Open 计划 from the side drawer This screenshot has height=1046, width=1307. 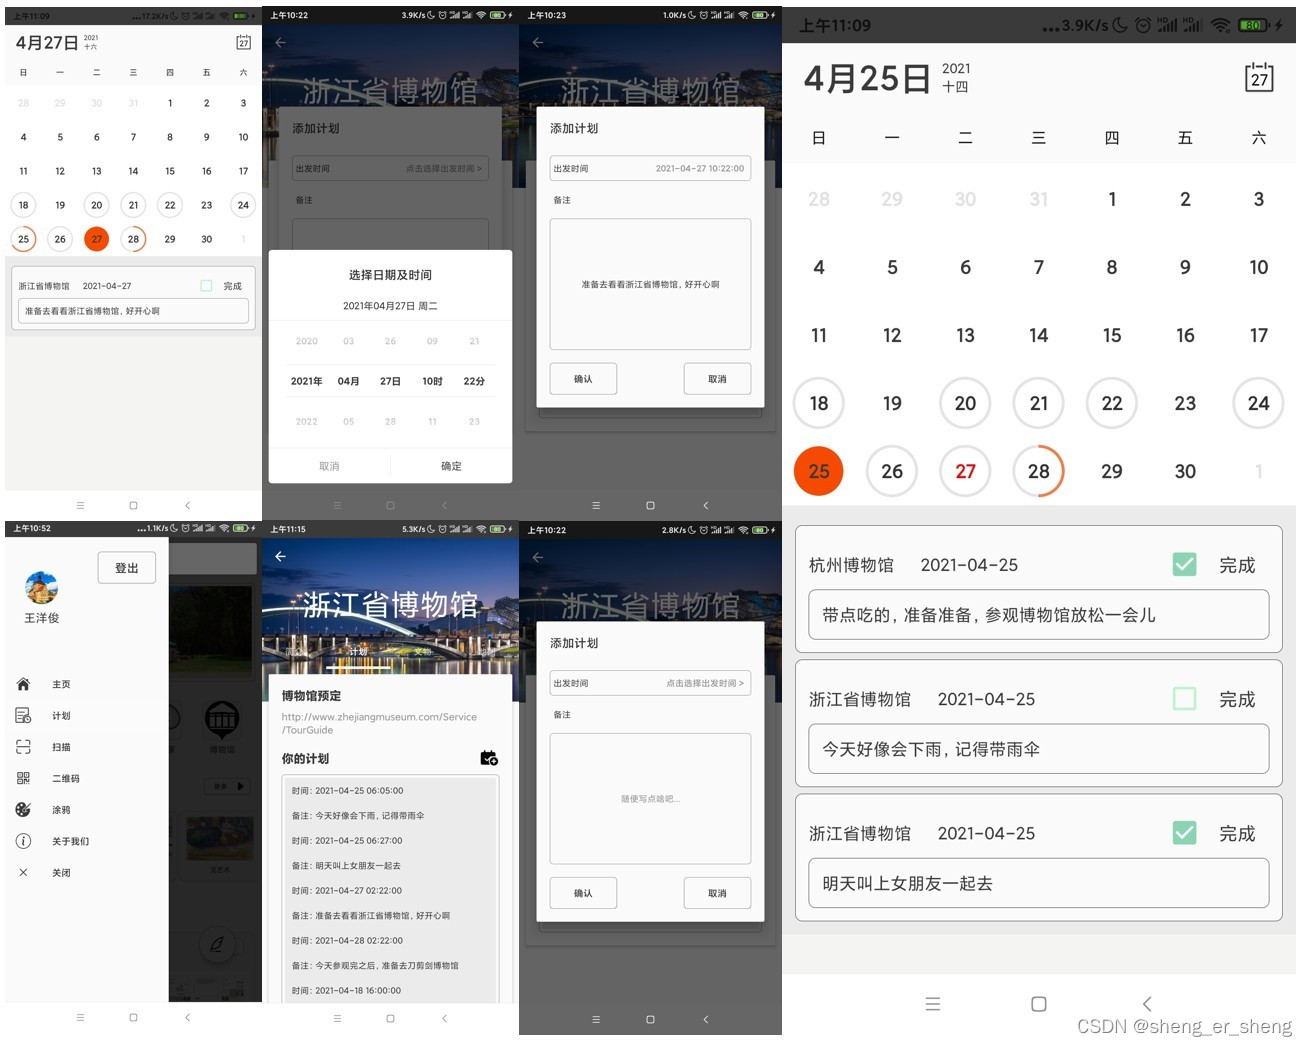coord(61,716)
